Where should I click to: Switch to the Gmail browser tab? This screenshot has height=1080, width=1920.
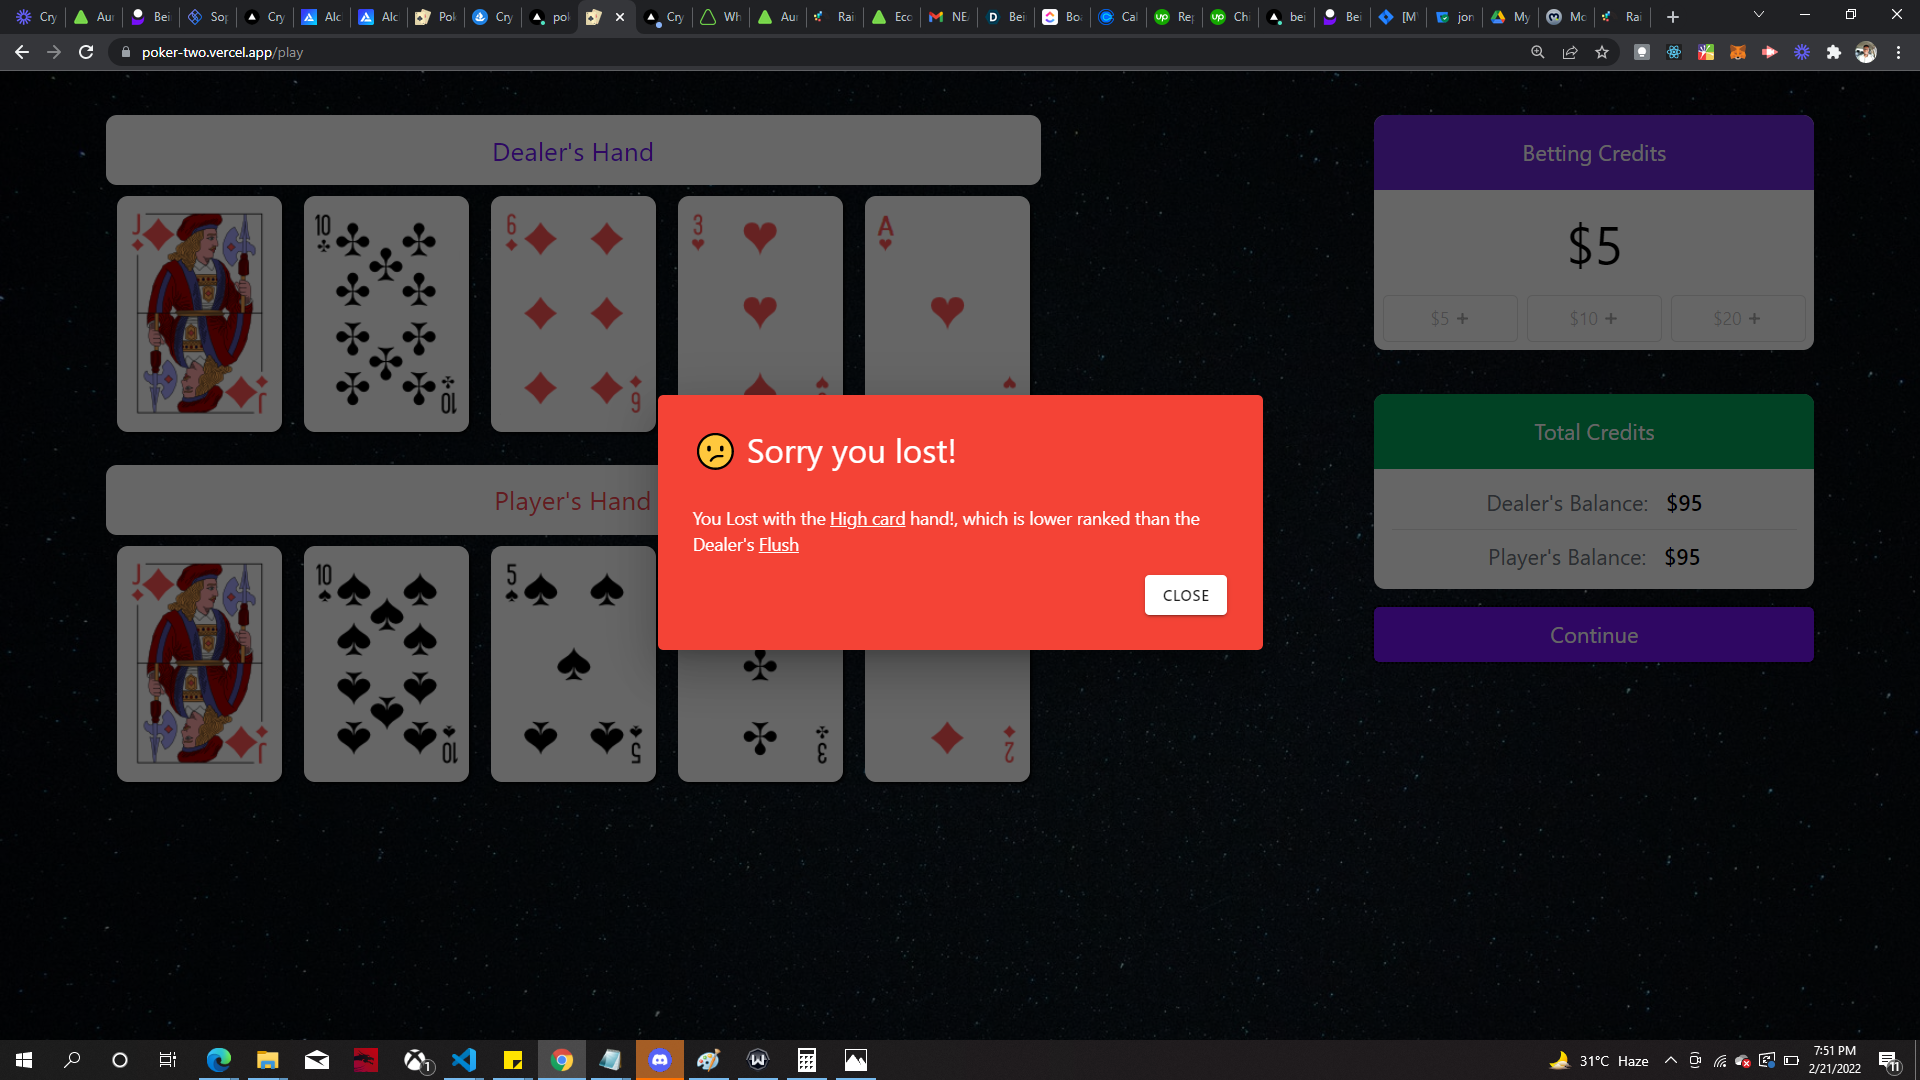click(948, 17)
